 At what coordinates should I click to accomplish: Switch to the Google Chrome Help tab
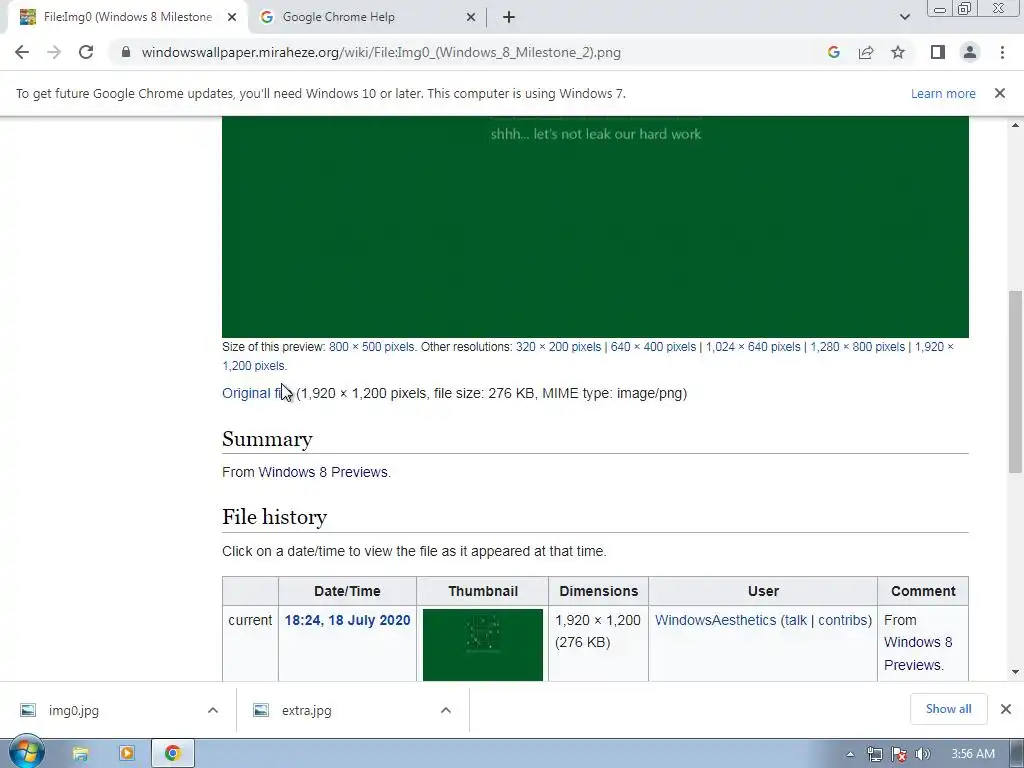coord(366,17)
